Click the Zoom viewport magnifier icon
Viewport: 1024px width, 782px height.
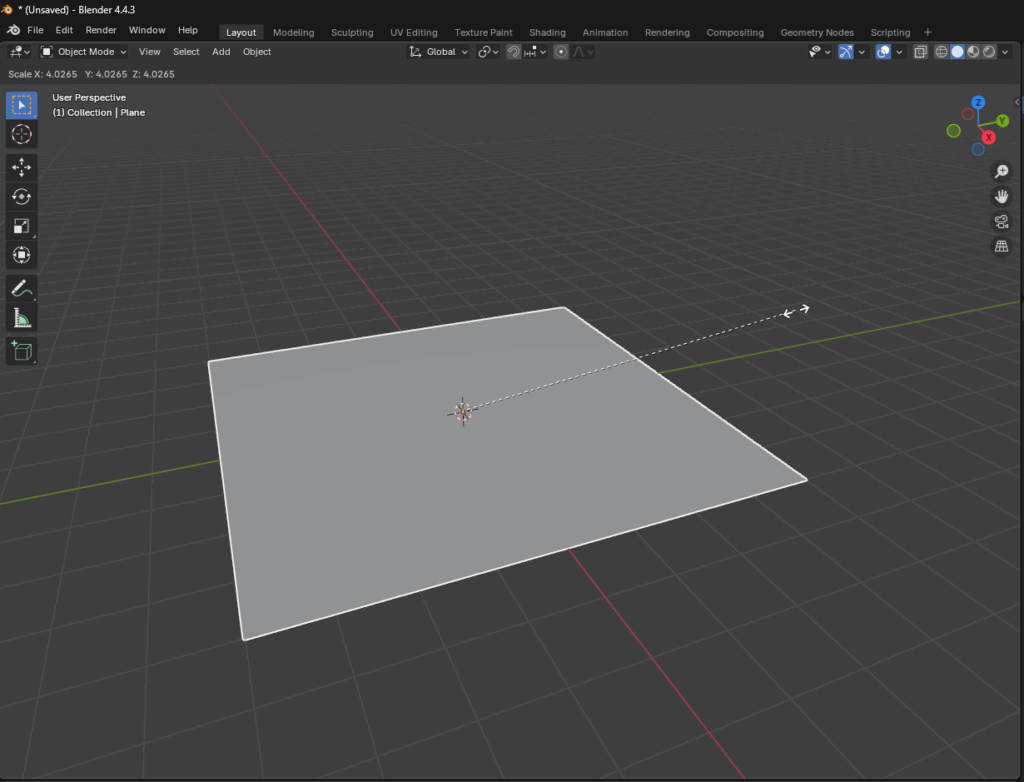(x=1001, y=171)
